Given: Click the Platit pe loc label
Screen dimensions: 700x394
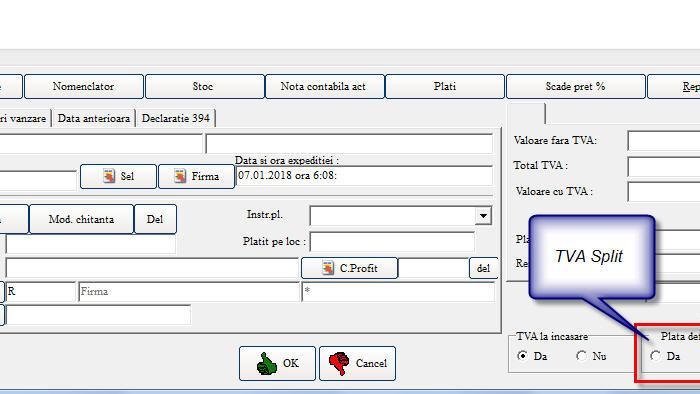Looking at the screenshot, I should click(x=274, y=241).
